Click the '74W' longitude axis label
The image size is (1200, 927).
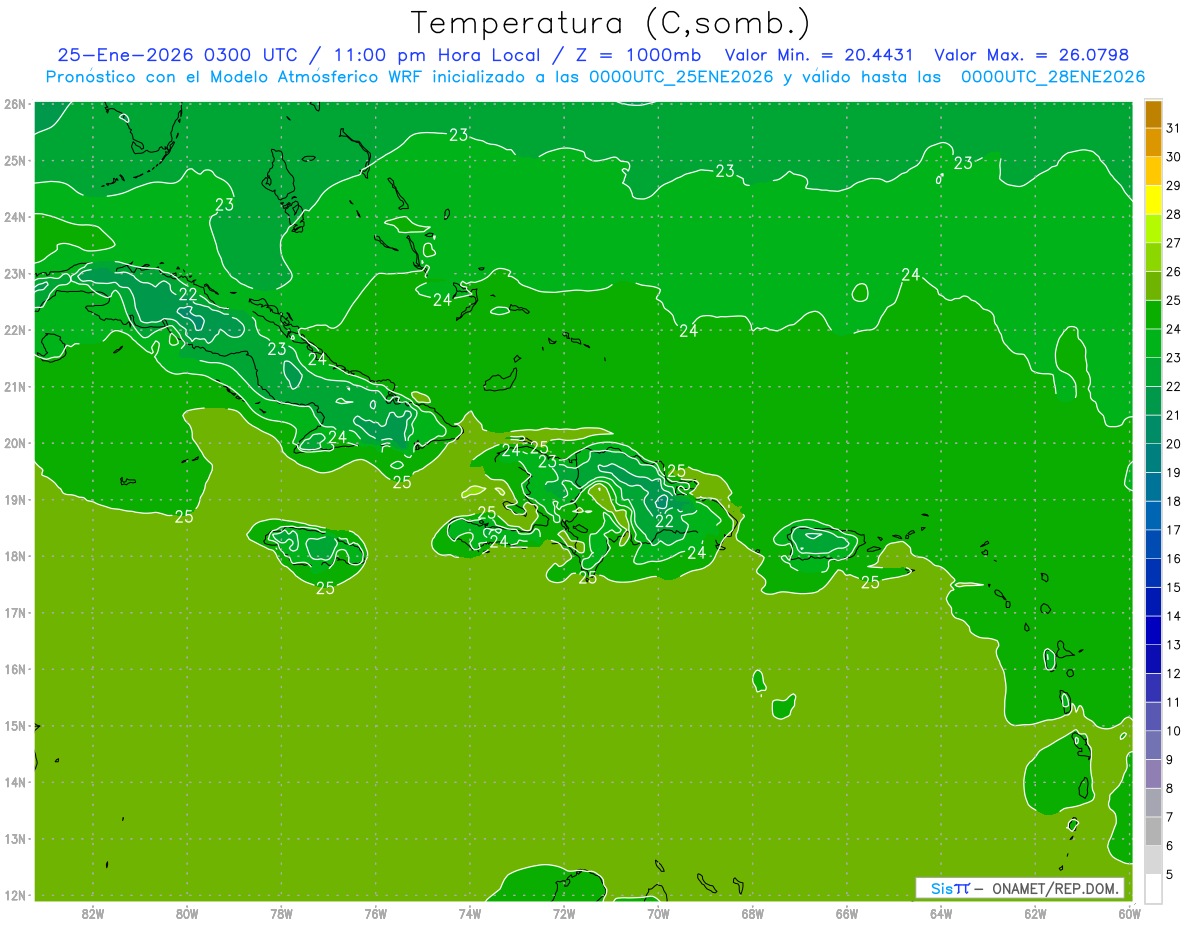click(469, 913)
